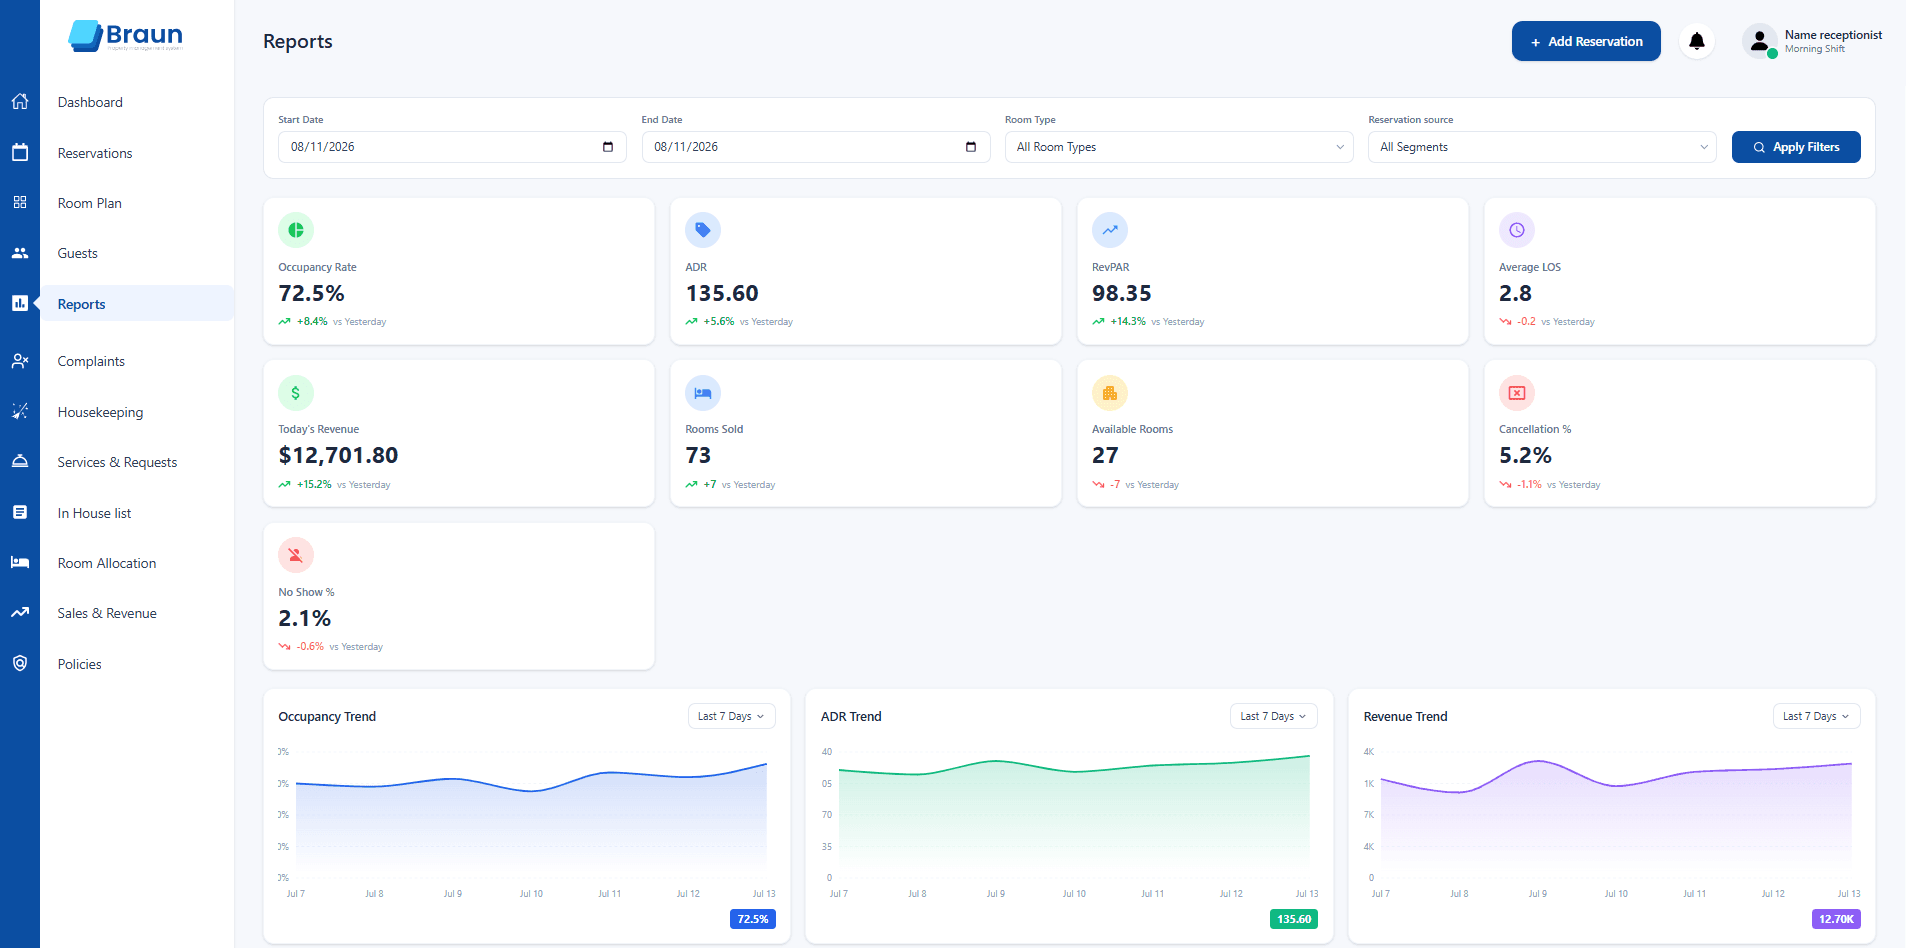The height and width of the screenshot is (948, 1906).
Task: Click the Average LOS value 2.8
Action: [1515, 293]
